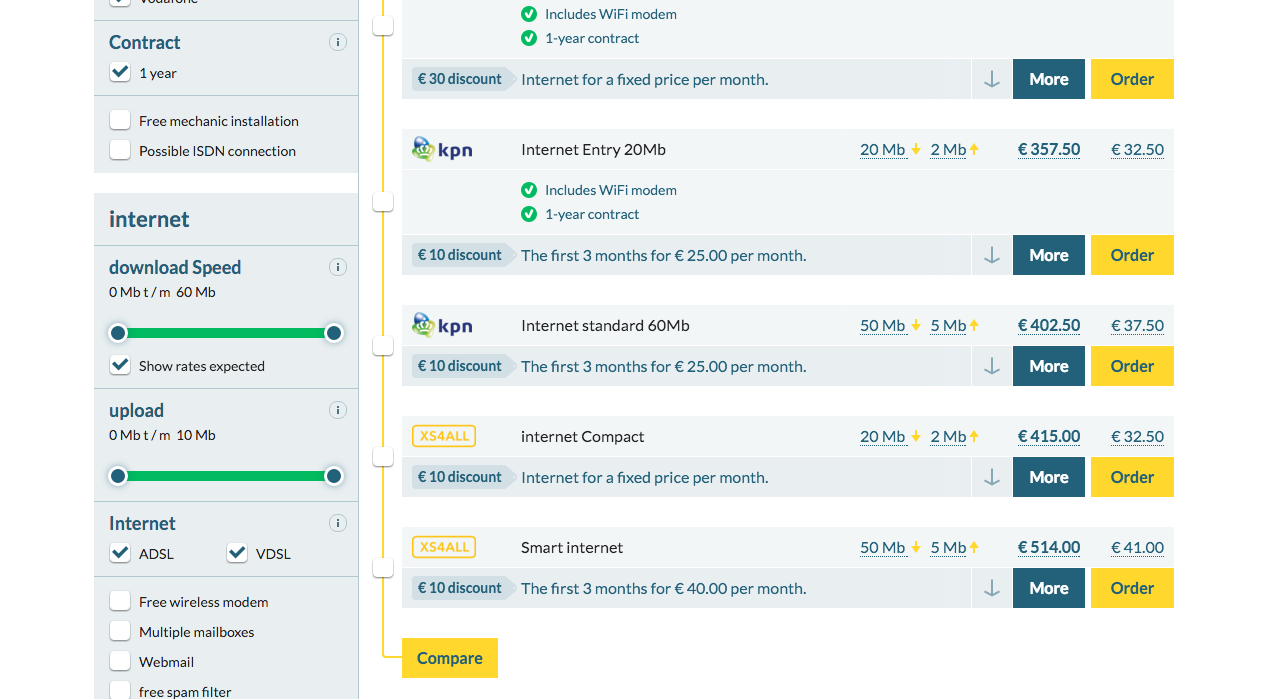Expand Smart internet details with the down arrow
1288x699 pixels.
992,588
